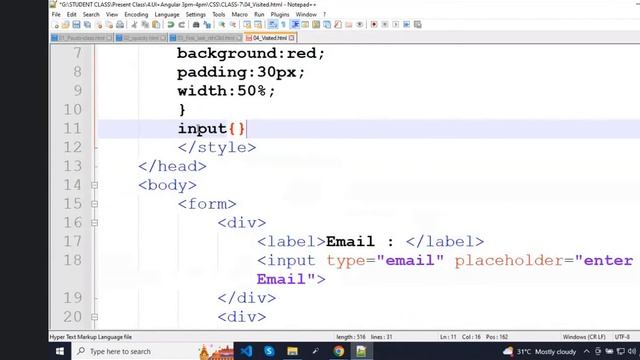
Task: Click the Replace toolbar icon
Action: pyautogui.click(x=207, y=24)
